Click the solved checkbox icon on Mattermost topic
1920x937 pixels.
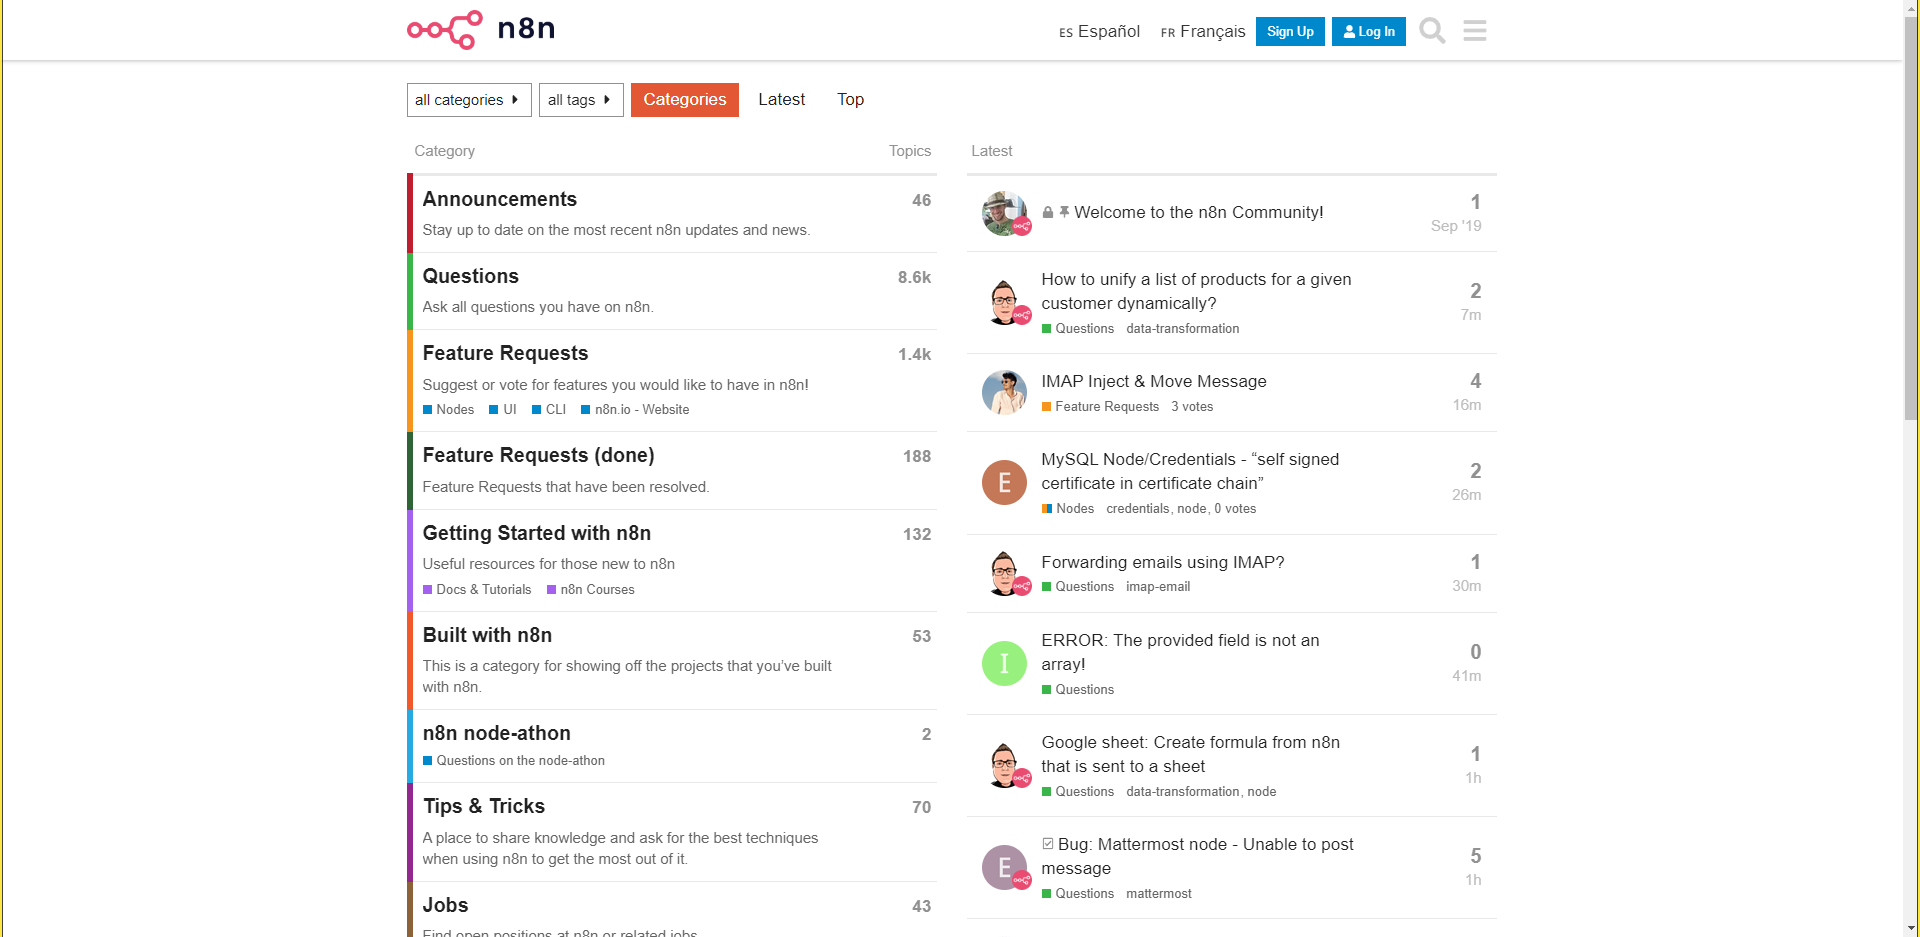pos(1048,844)
